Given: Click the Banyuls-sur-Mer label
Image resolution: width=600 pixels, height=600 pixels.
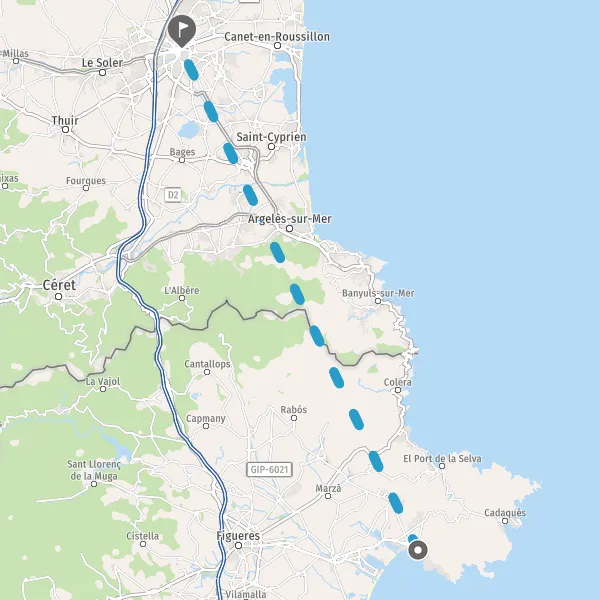Looking at the screenshot, I should click(x=378, y=293).
